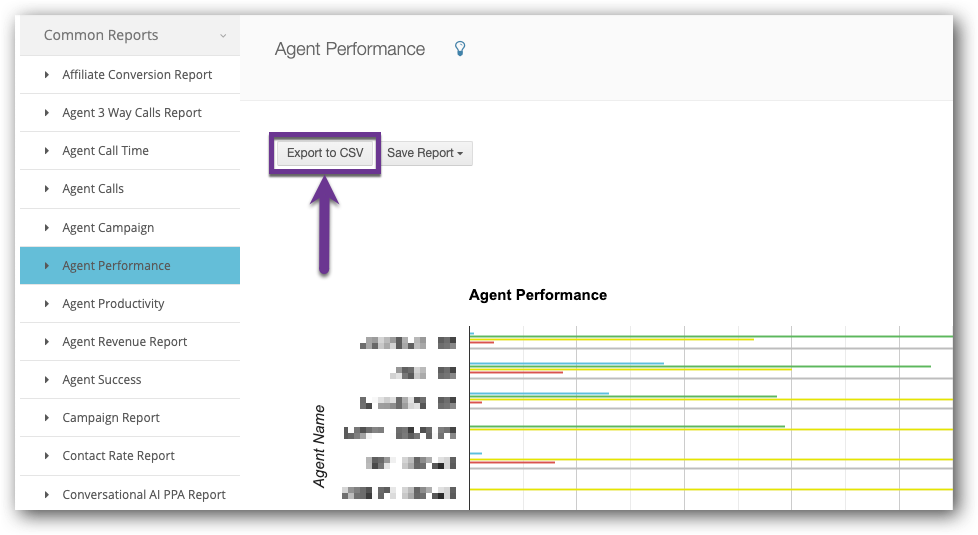Expand the arrow beside Campaign Report

47,418
